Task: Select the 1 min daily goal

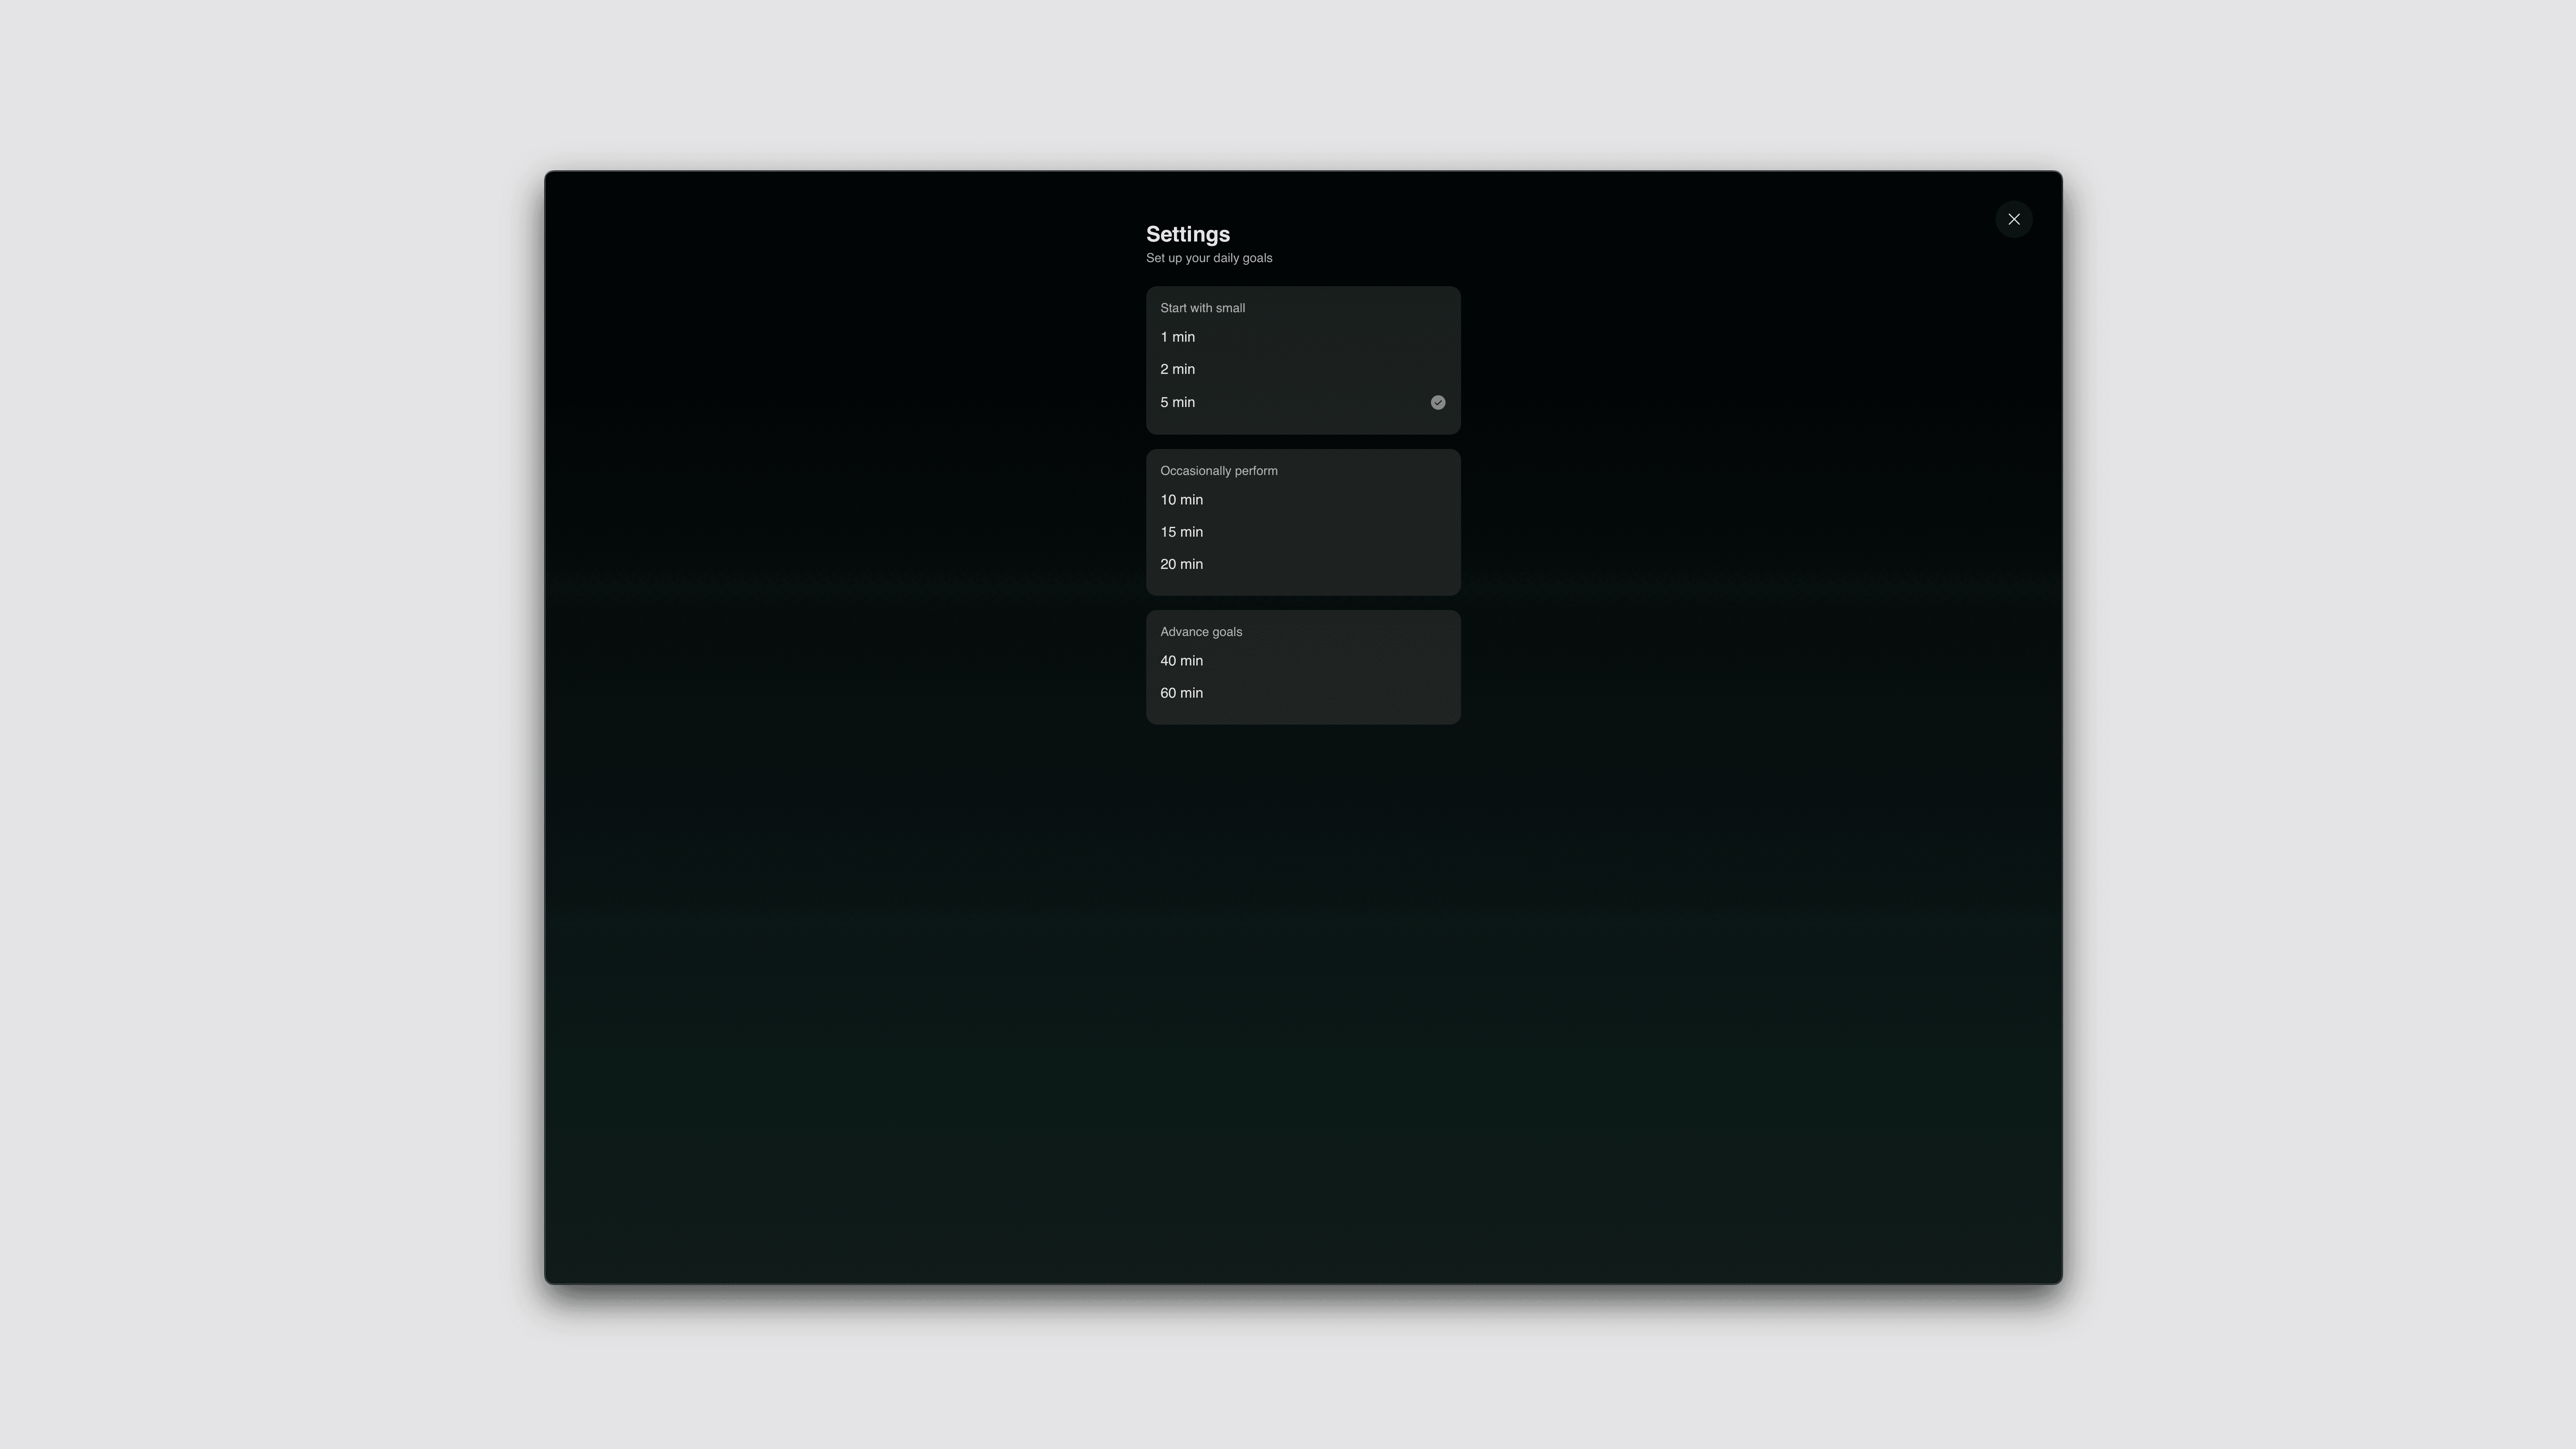Action: [1177, 337]
